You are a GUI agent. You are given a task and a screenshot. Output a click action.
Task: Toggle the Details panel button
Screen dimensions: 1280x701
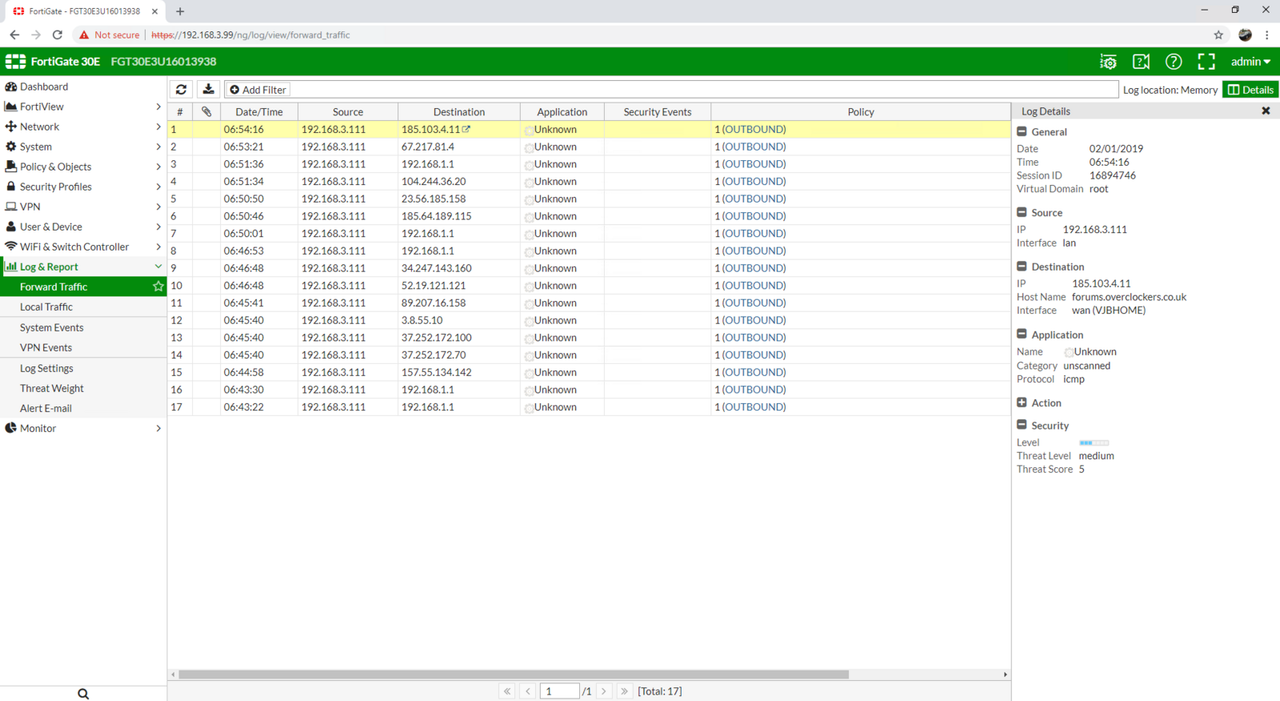point(1250,90)
